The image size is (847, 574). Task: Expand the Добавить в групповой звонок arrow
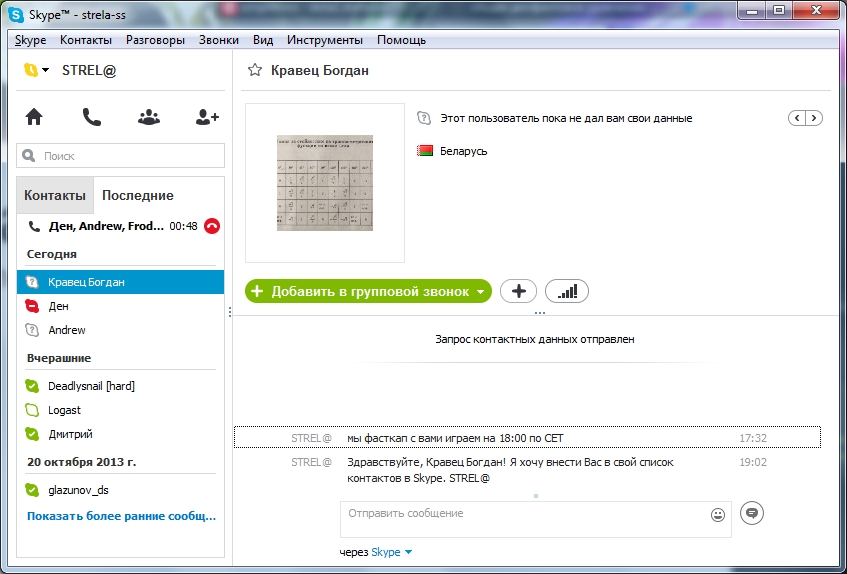point(480,292)
